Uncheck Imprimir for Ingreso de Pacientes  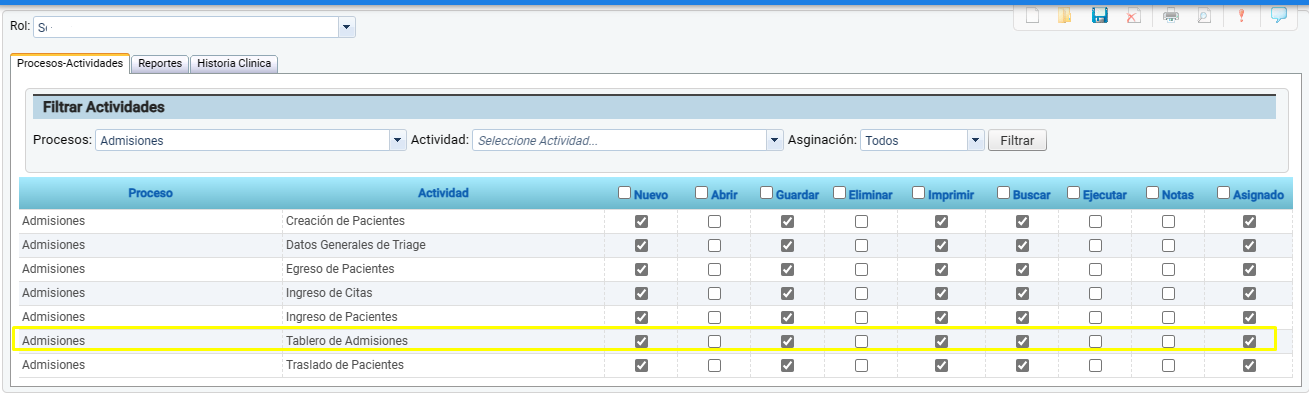[941, 317]
